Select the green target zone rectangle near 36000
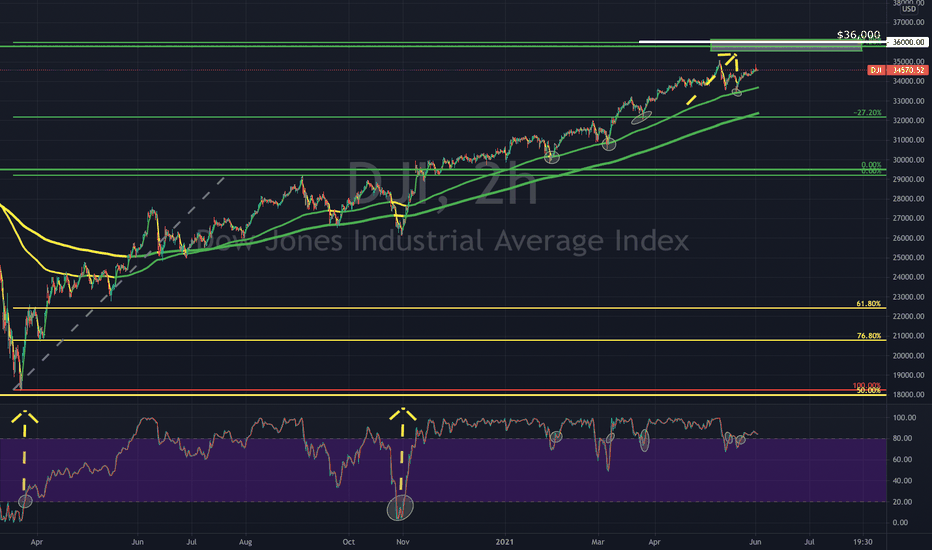 coord(786,45)
